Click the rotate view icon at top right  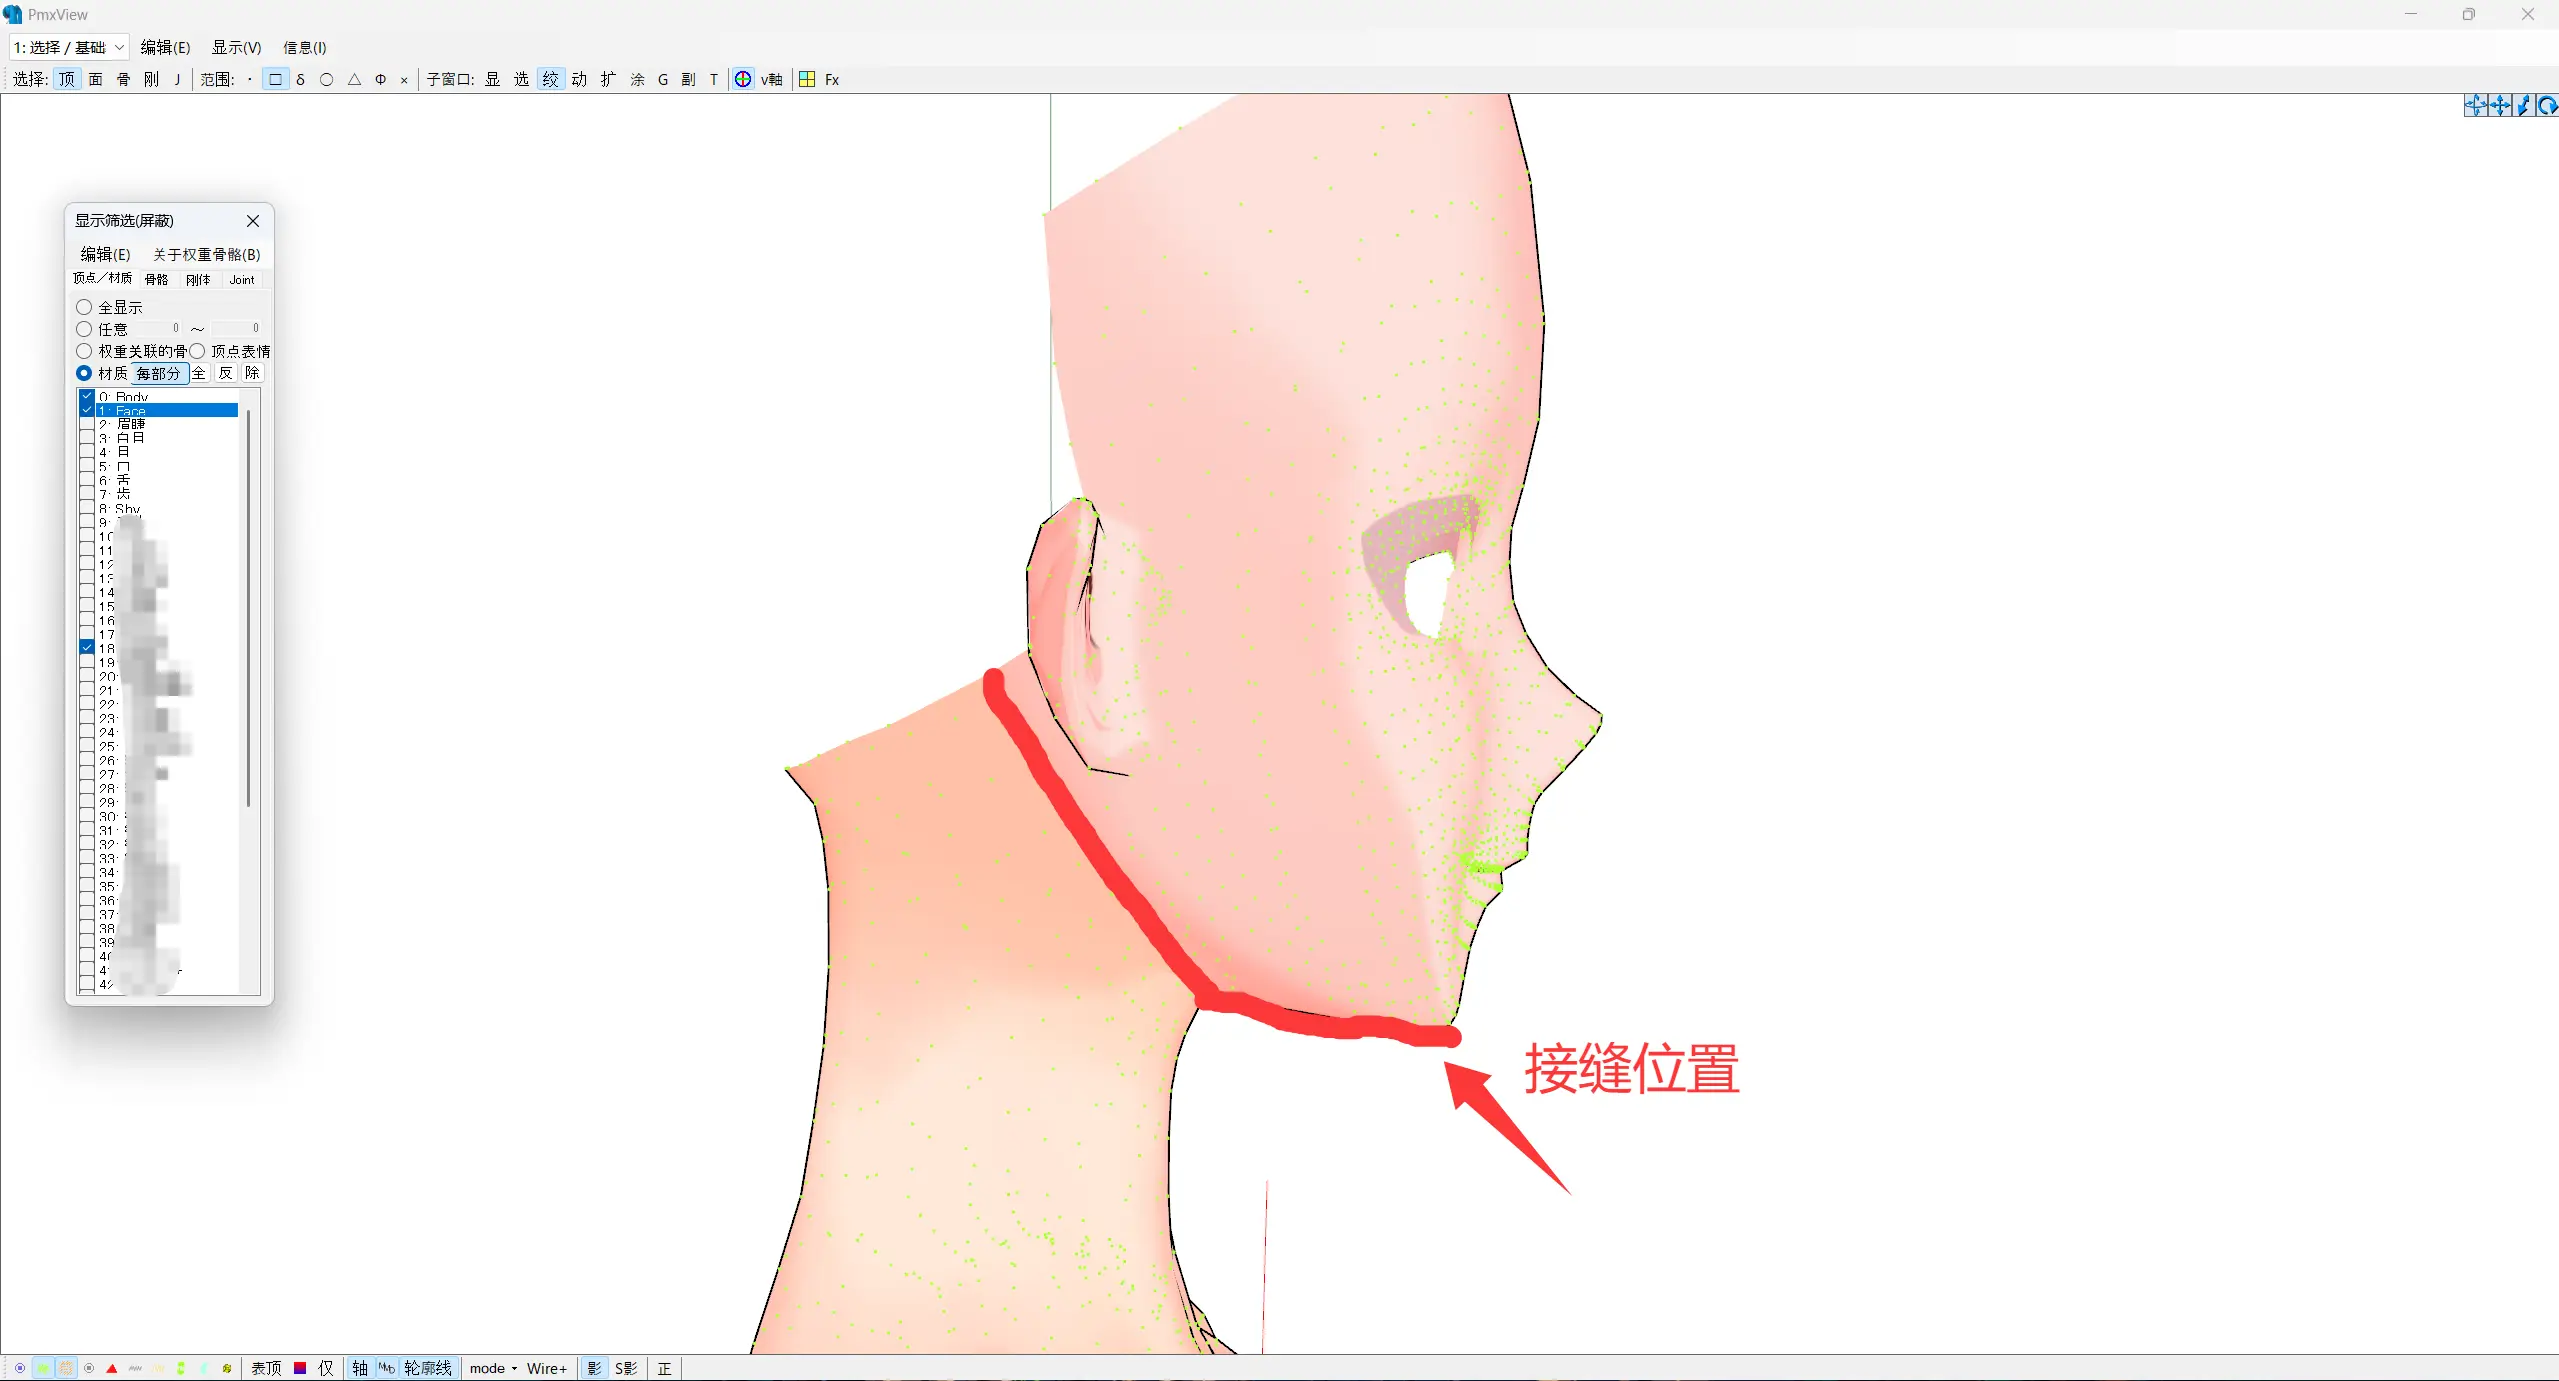(x=2547, y=106)
